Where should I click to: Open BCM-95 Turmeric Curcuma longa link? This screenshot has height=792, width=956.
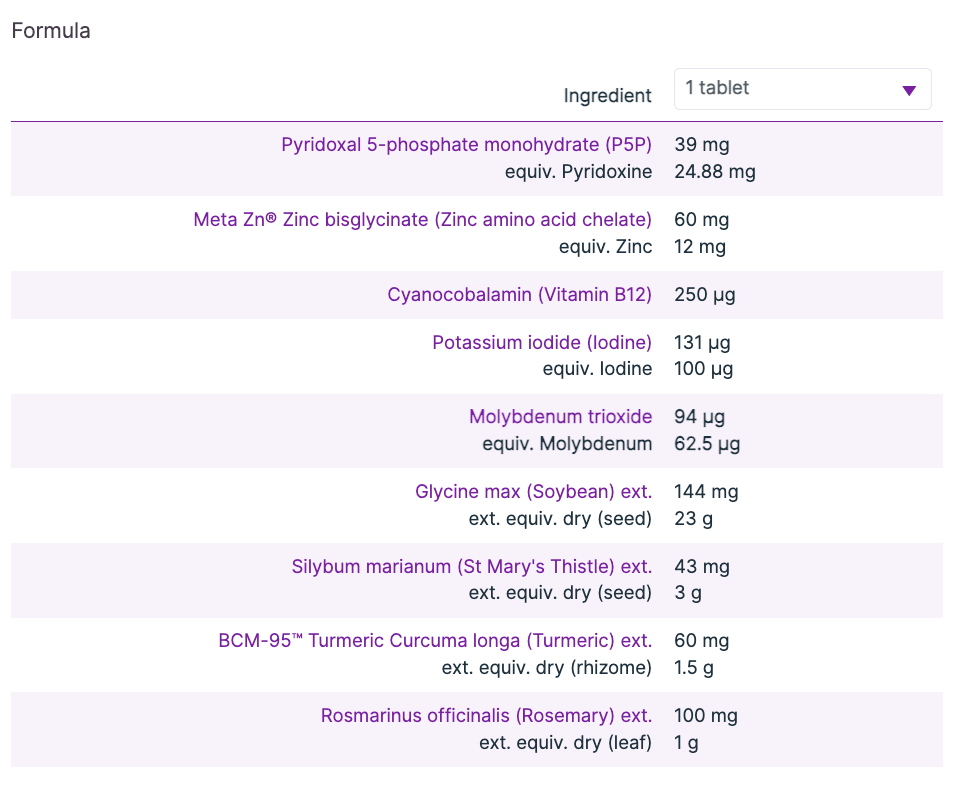pos(435,641)
